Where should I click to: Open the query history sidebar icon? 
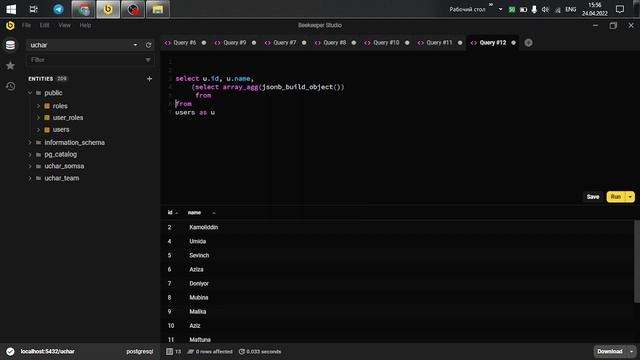[10, 86]
